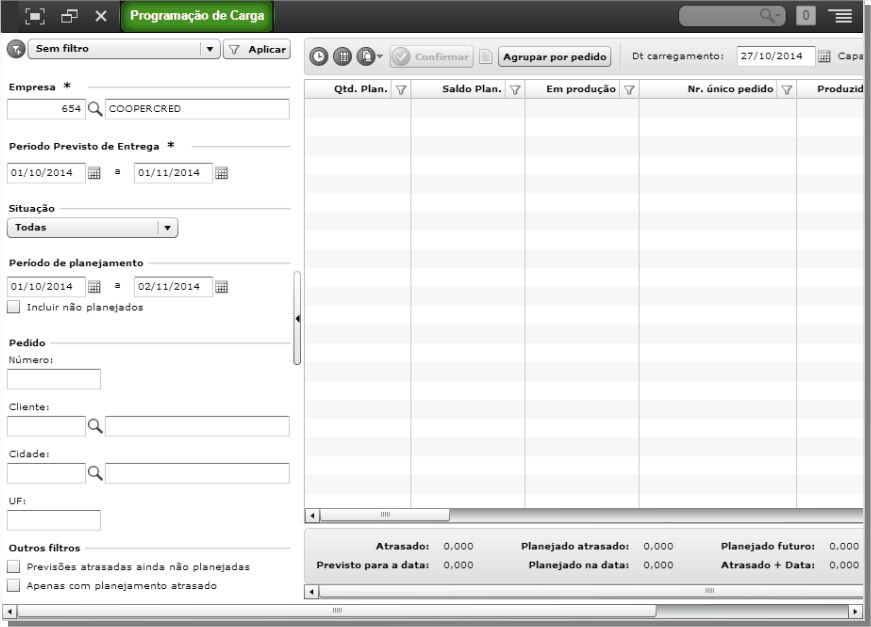Close the Programação de Carga window with X

pos(101,16)
